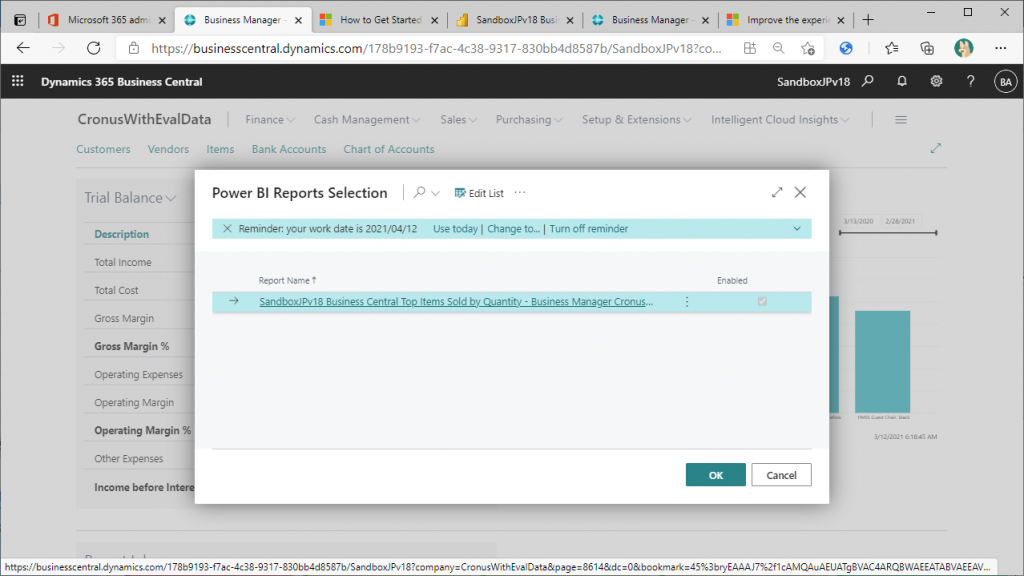Open the Bank Accounts link
The width and height of the screenshot is (1024, 576).
click(x=289, y=149)
